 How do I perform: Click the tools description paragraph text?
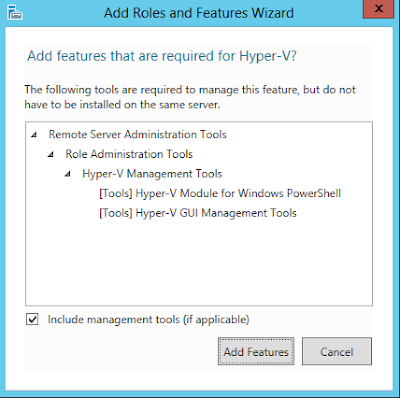[190, 97]
